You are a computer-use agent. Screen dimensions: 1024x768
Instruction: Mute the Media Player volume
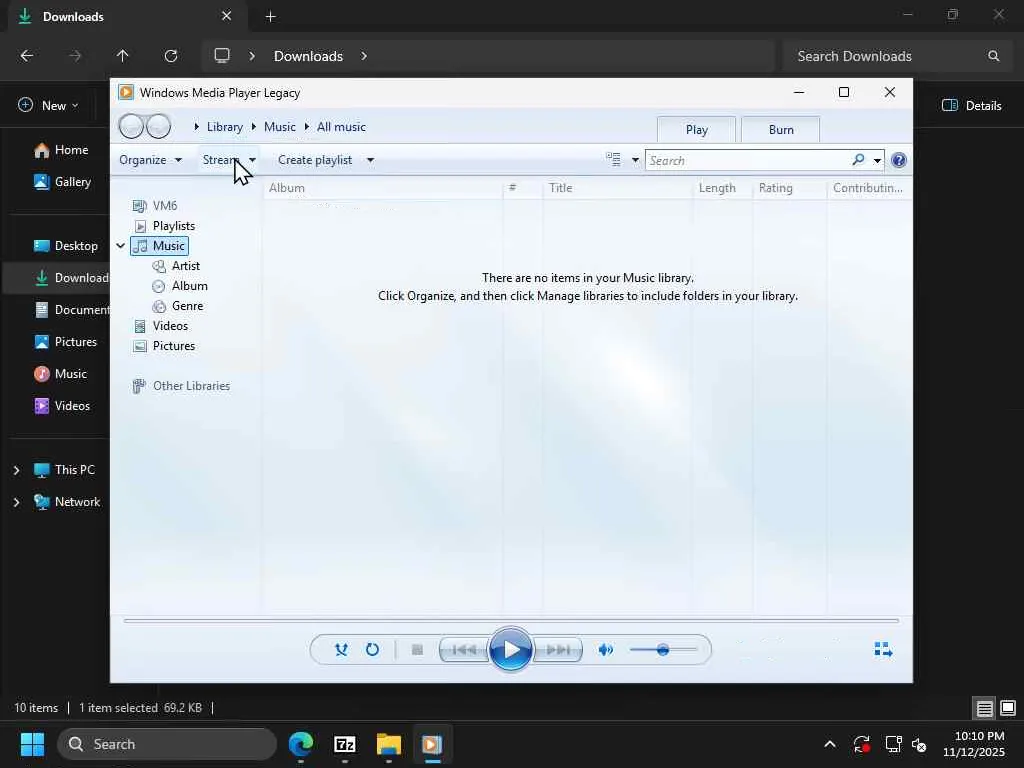pos(605,650)
